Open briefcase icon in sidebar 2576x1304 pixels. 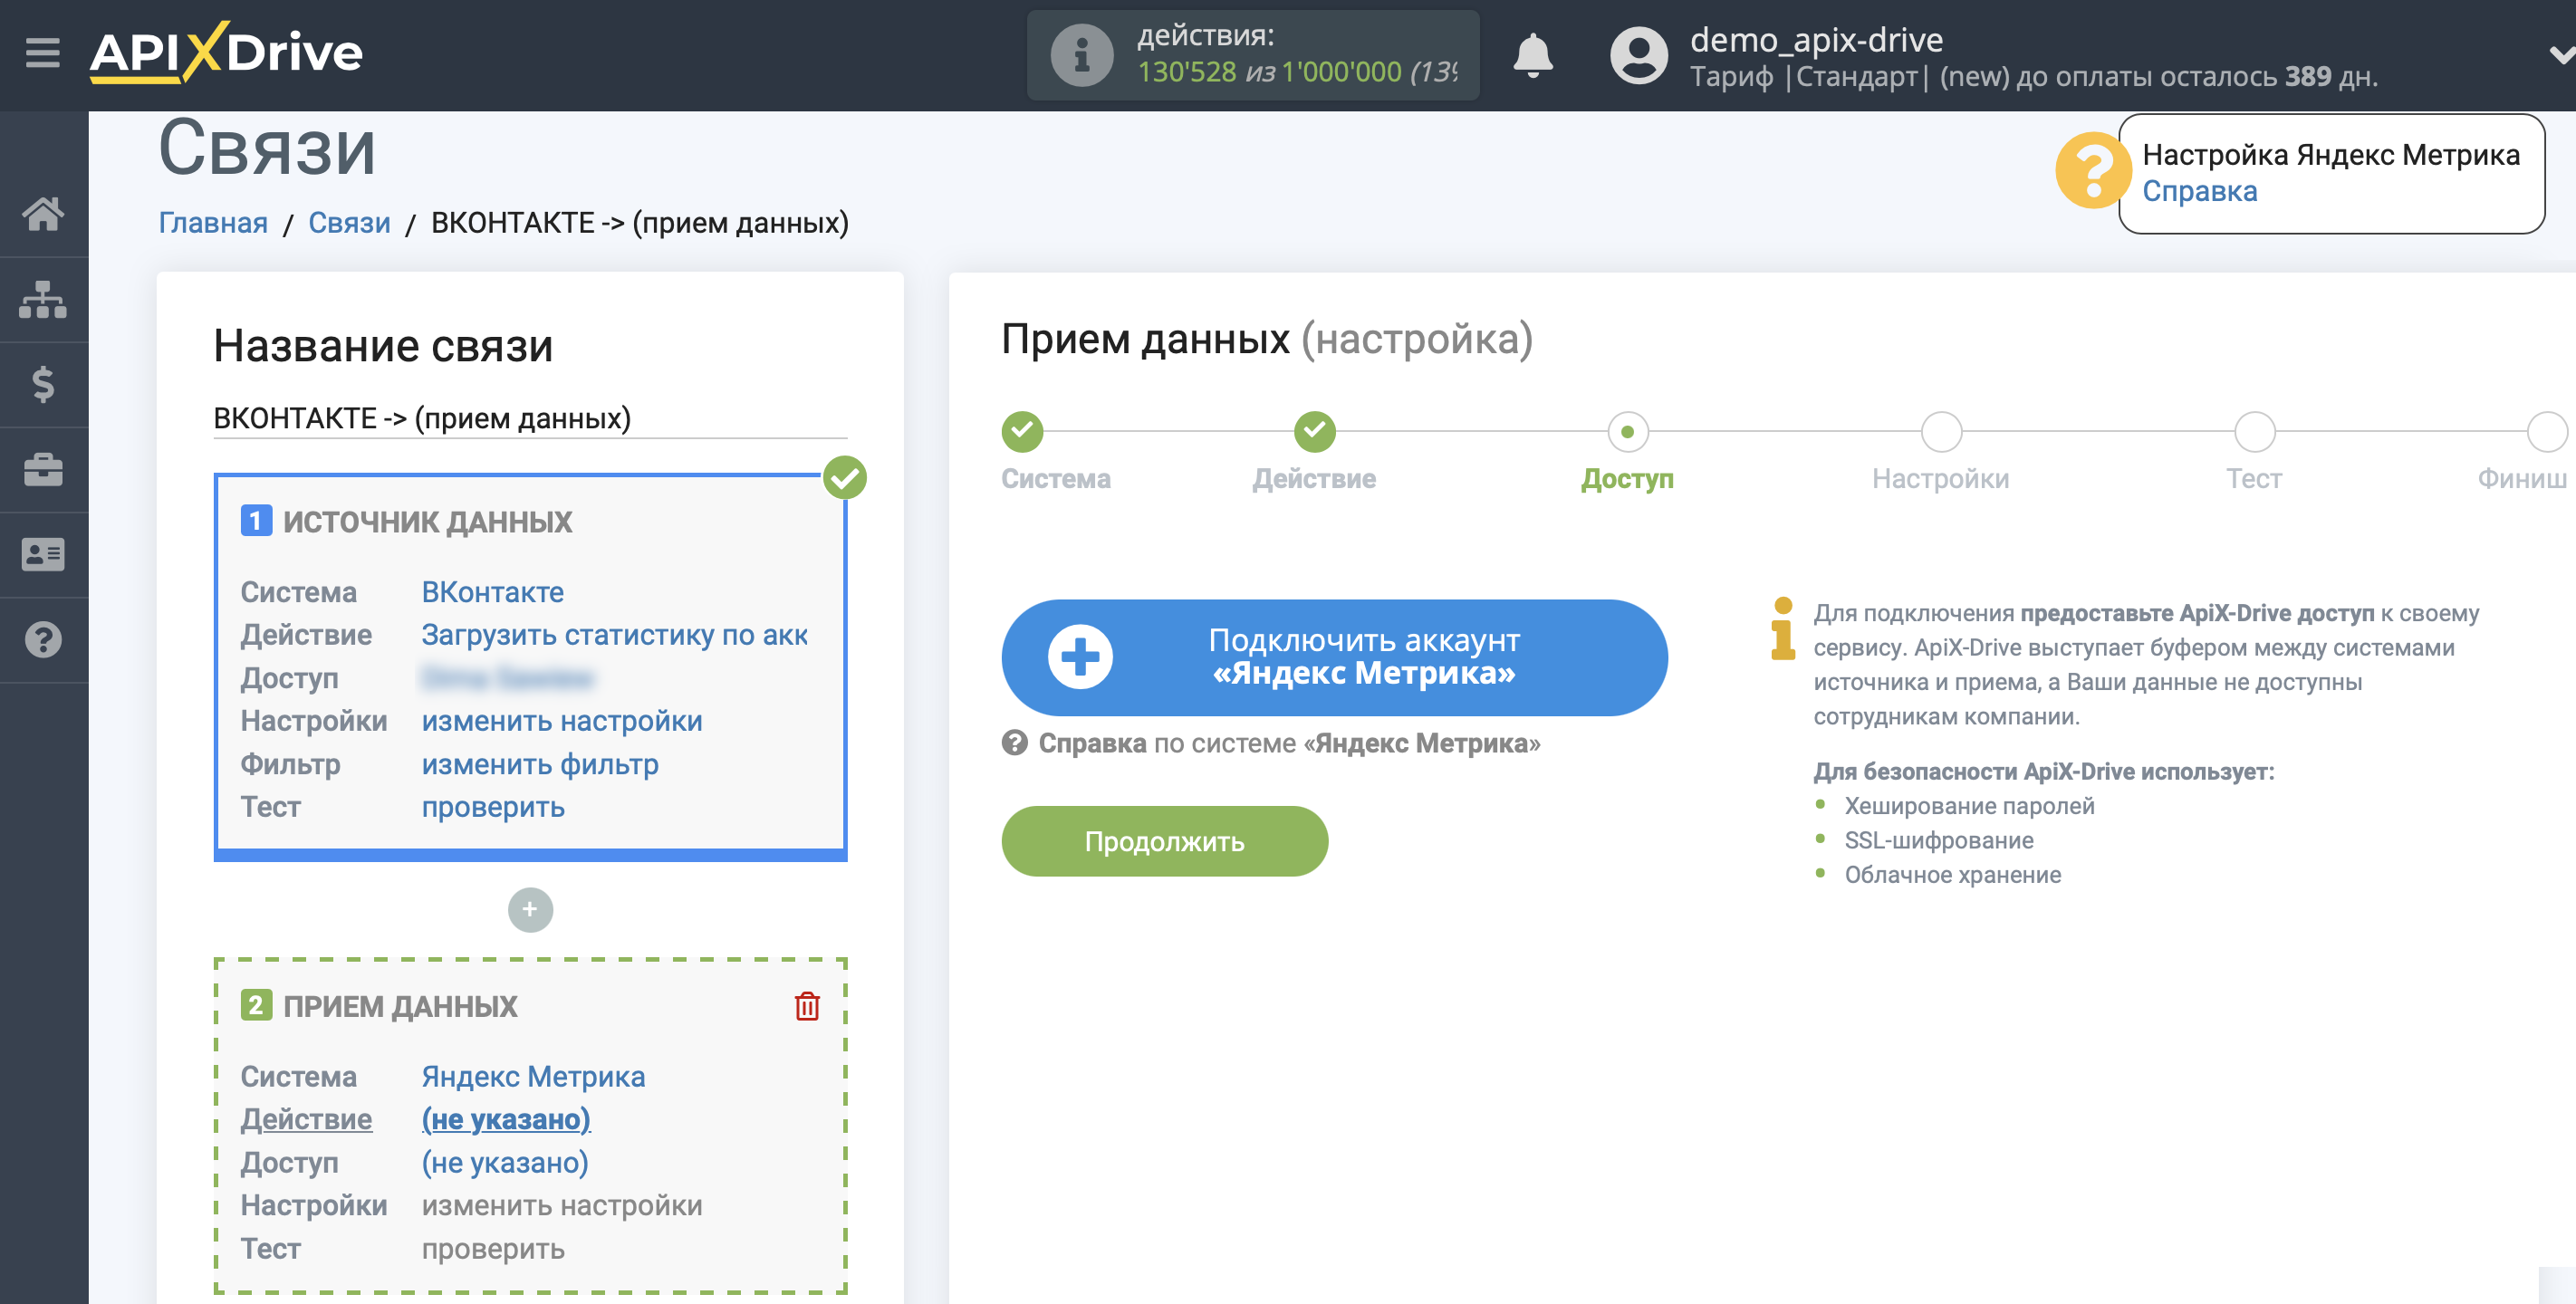click(x=43, y=469)
